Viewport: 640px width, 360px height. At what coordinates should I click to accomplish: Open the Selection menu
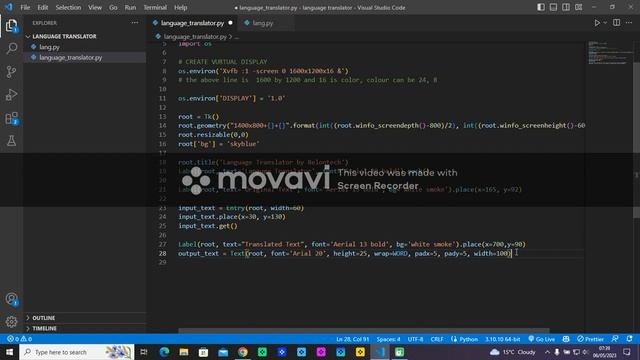(68, 7)
